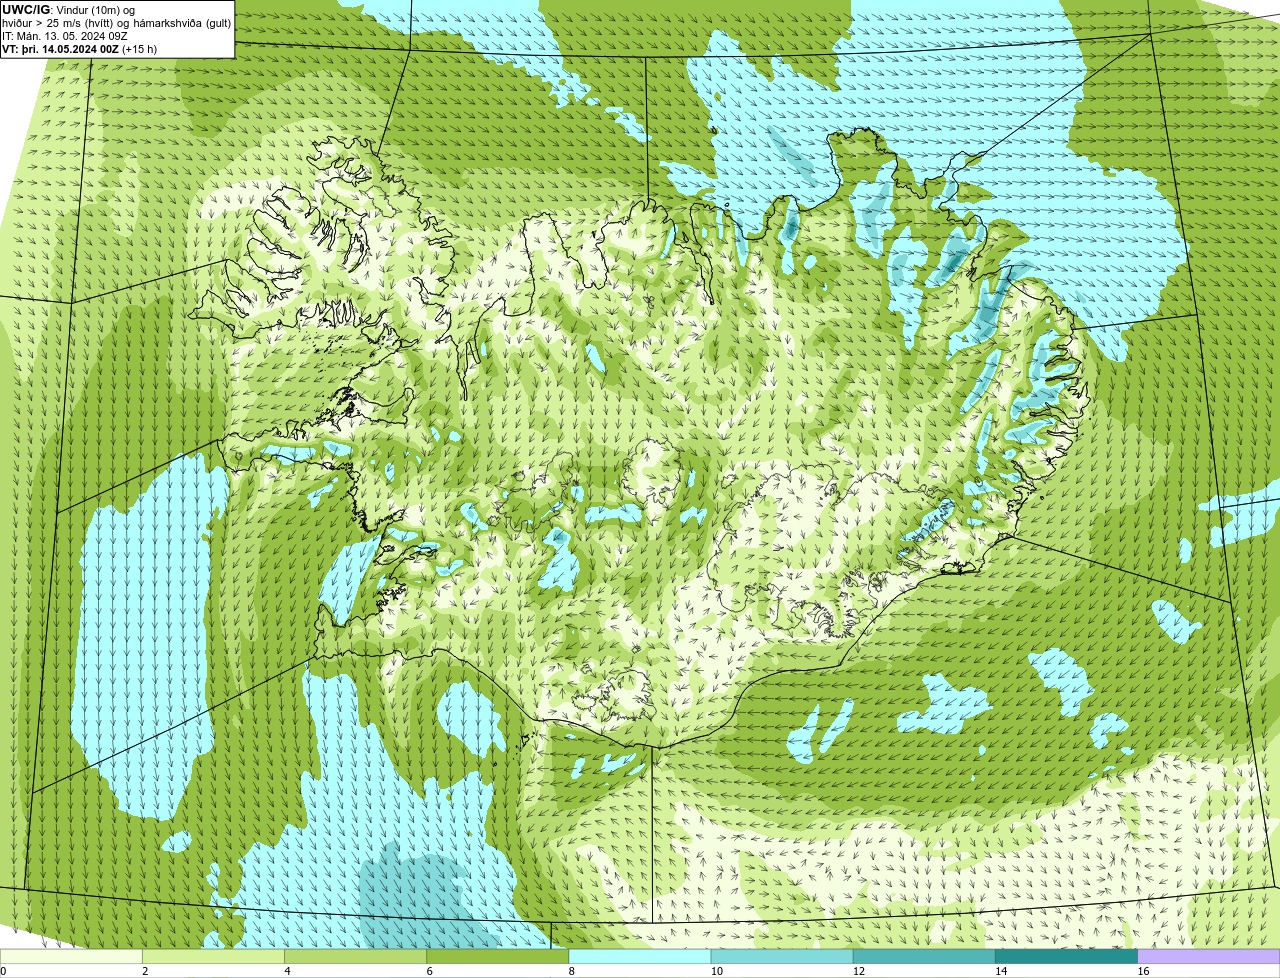Click the medium green 4–6 m/s legend swatch
This screenshot has height=978, width=1280.
[356, 956]
